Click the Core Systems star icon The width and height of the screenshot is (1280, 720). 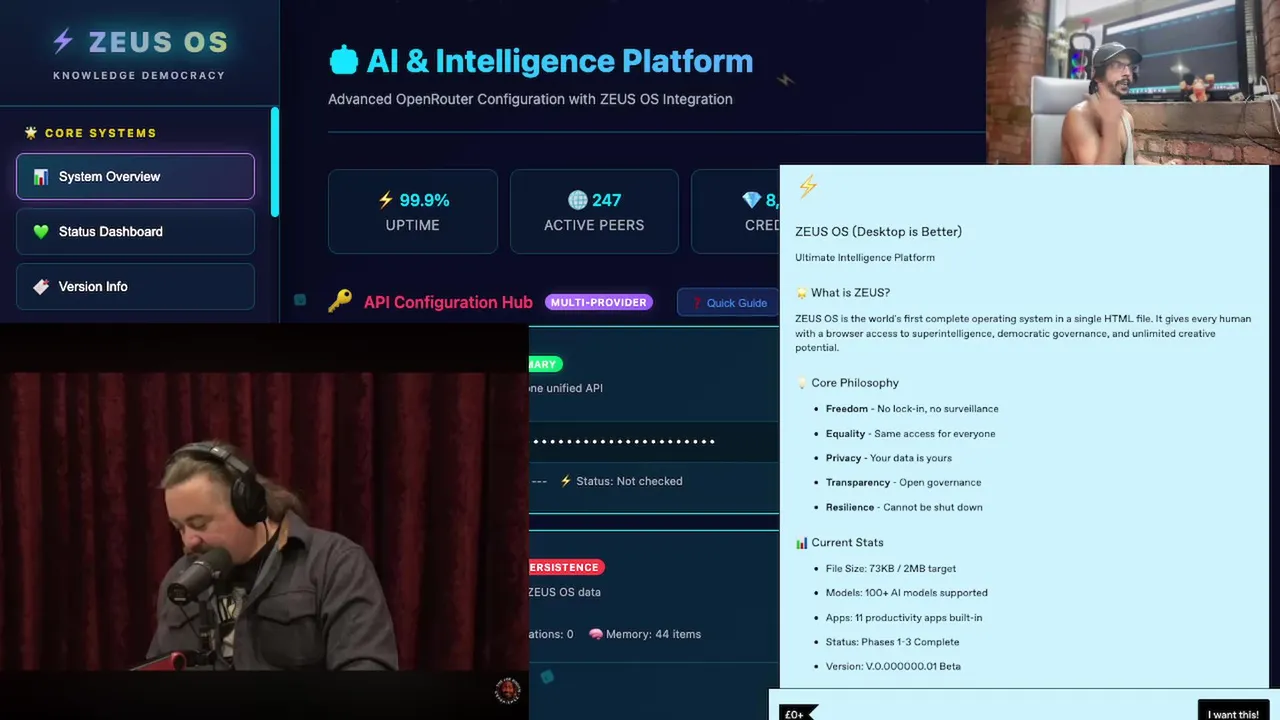(x=31, y=132)
